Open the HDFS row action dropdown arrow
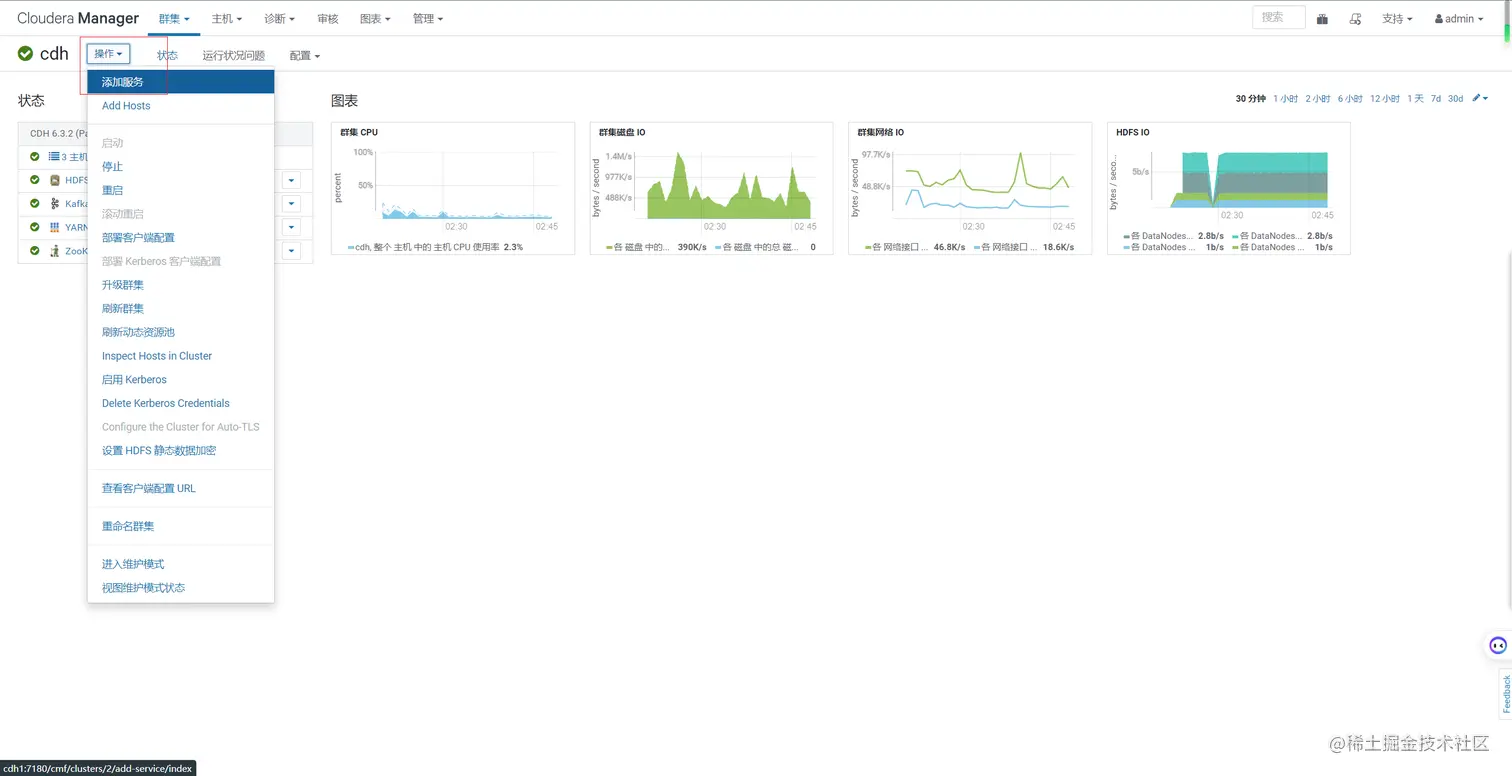This screenshot has height=776, width=1512. pos(291,180)
